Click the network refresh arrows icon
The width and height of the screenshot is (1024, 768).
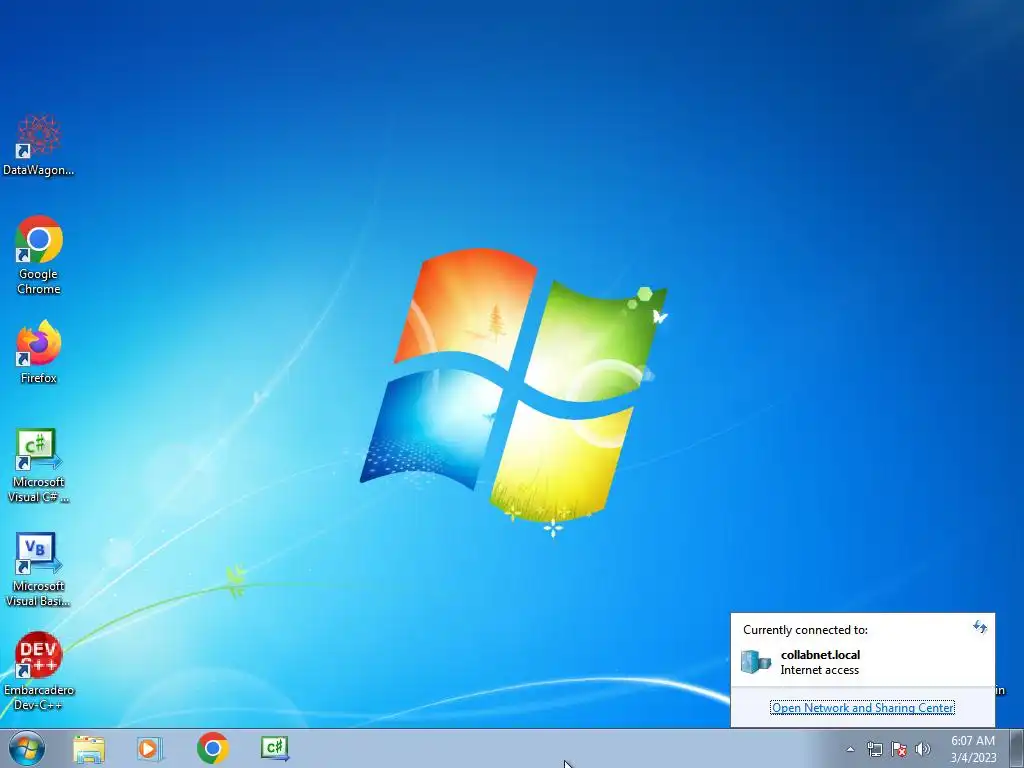tap(980, 627)
